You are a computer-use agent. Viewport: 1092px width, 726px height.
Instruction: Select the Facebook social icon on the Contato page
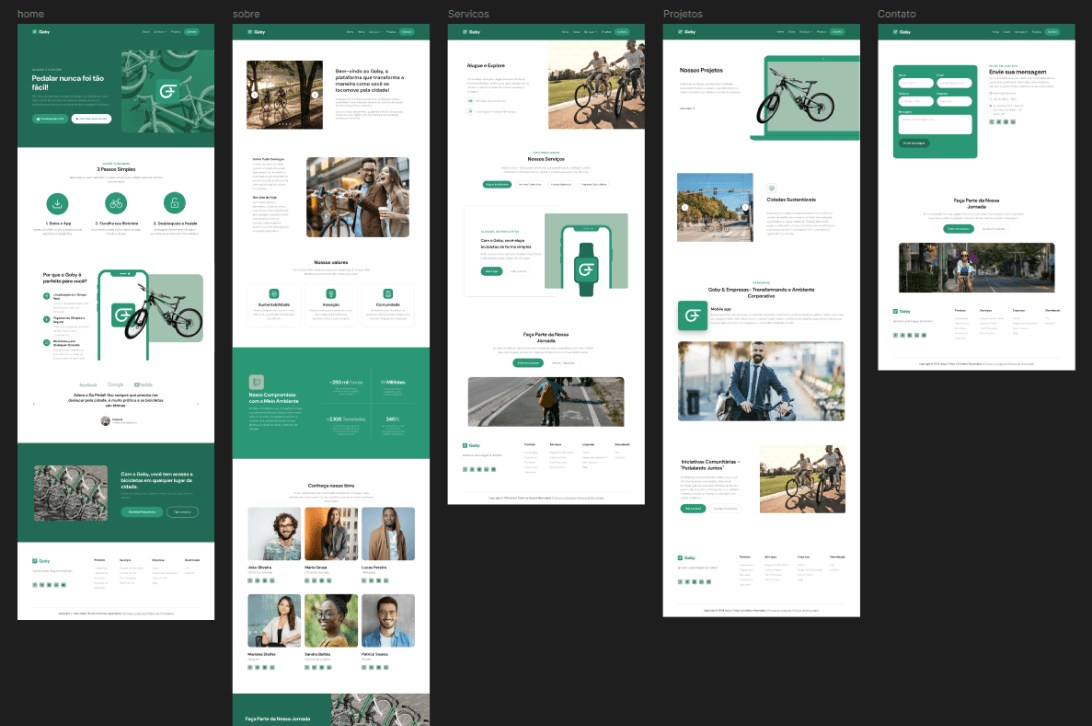(x=991, y=122)
